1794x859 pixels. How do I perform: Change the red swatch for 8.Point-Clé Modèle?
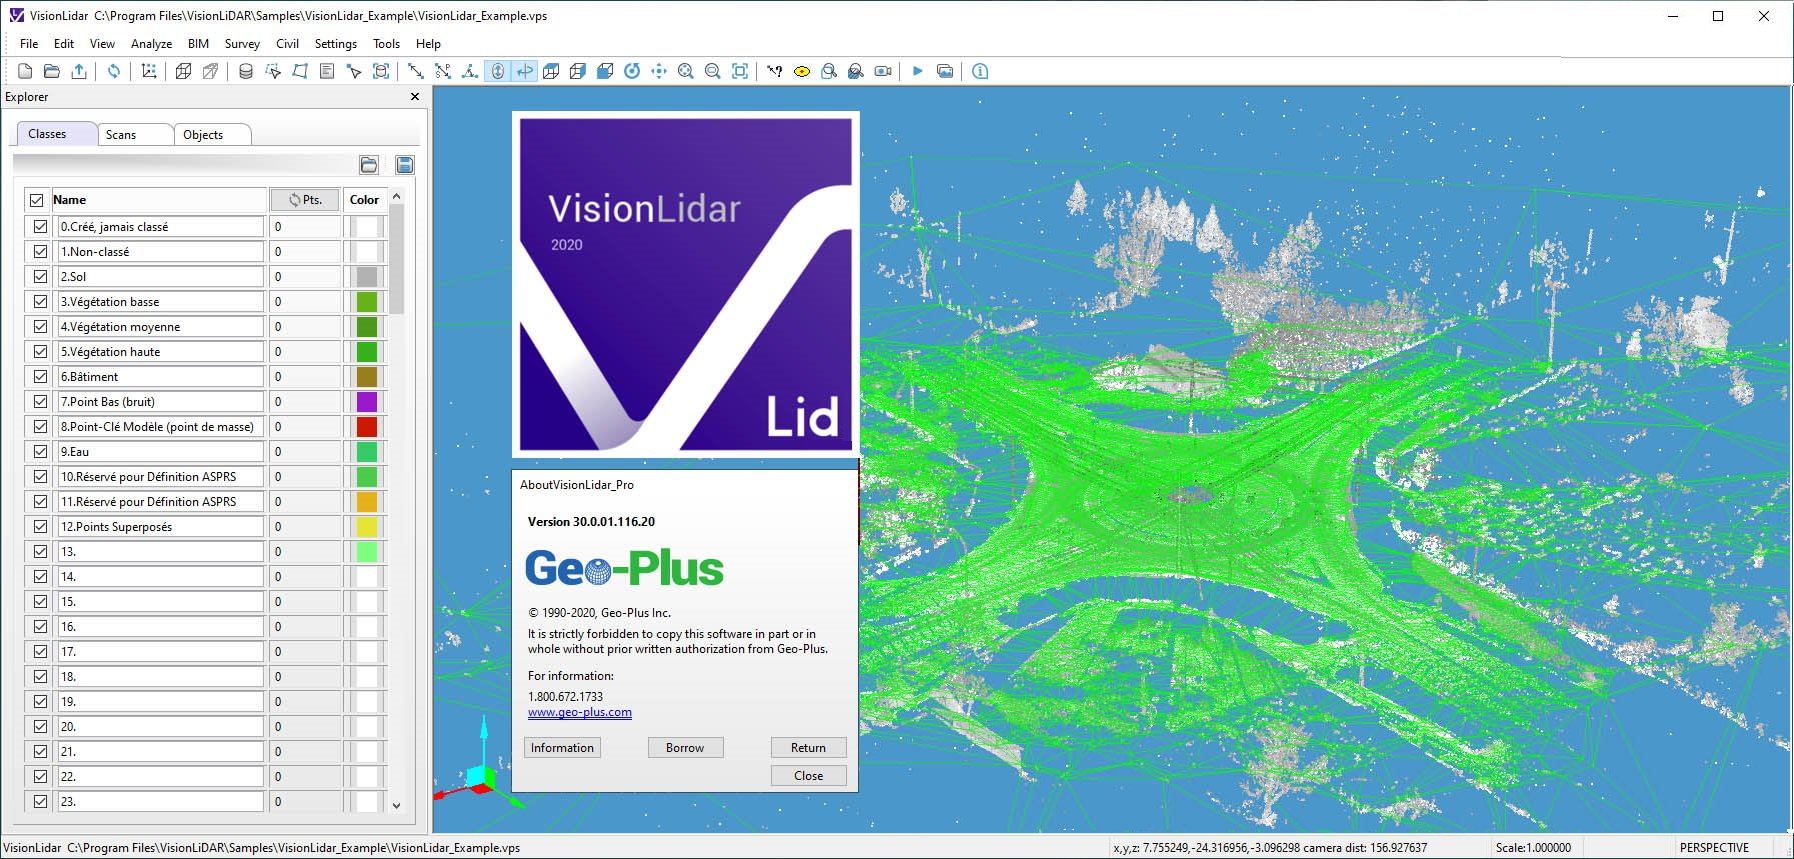367,427
